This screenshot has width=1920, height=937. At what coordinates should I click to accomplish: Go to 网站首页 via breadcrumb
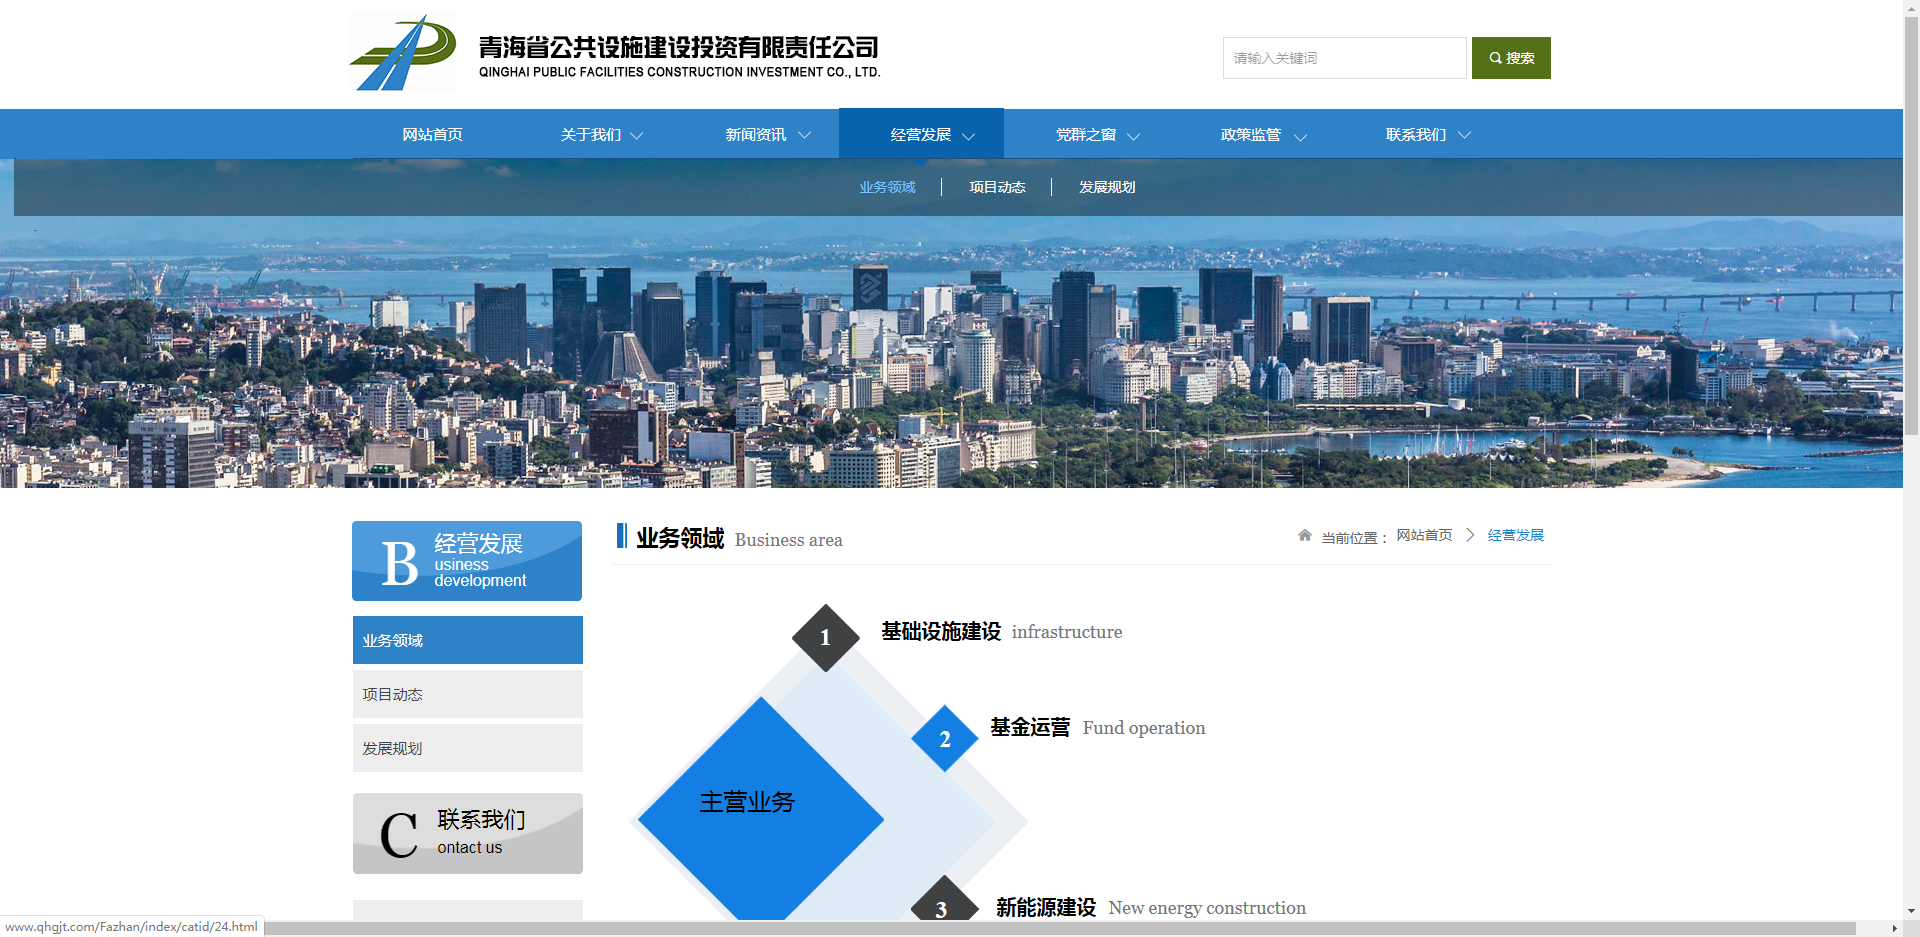tap(1424, 535)
